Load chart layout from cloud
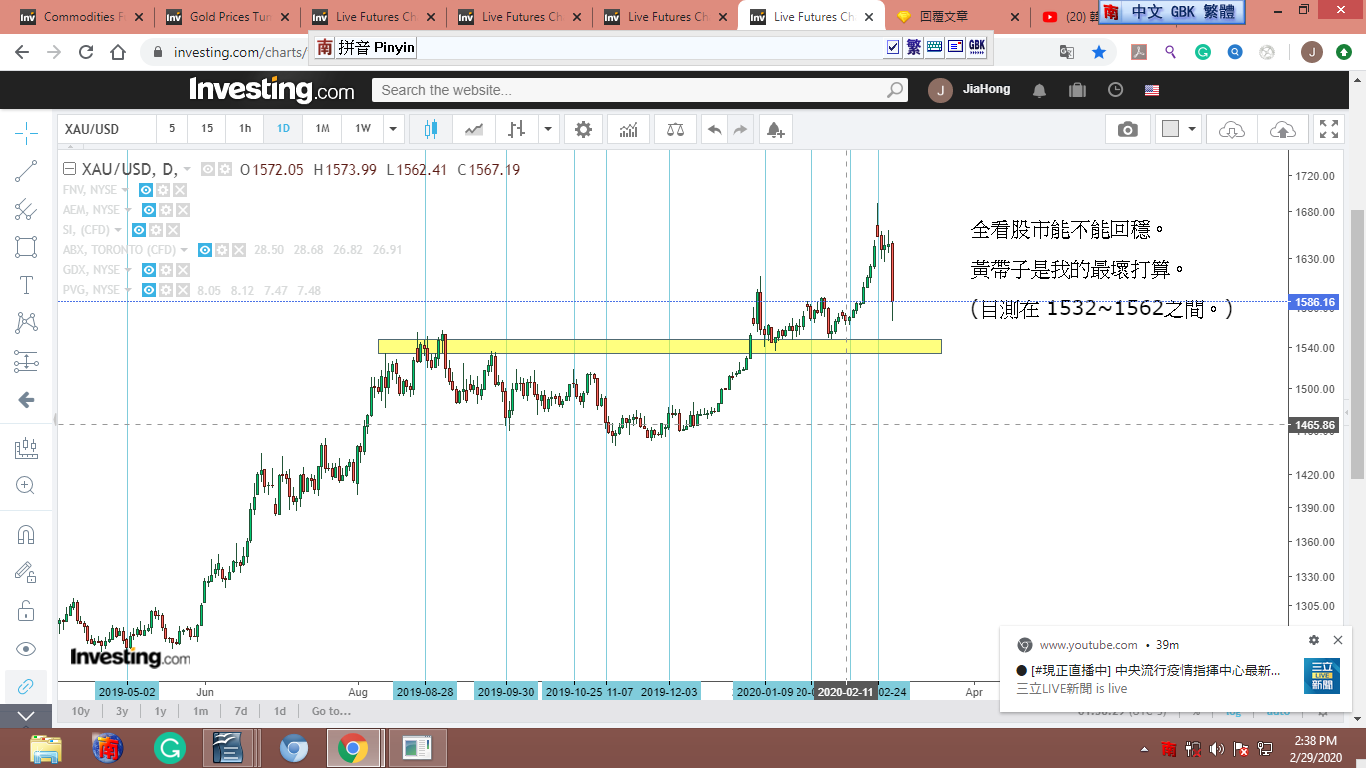The image size is (1366, 768). (x=1232, y=129)
